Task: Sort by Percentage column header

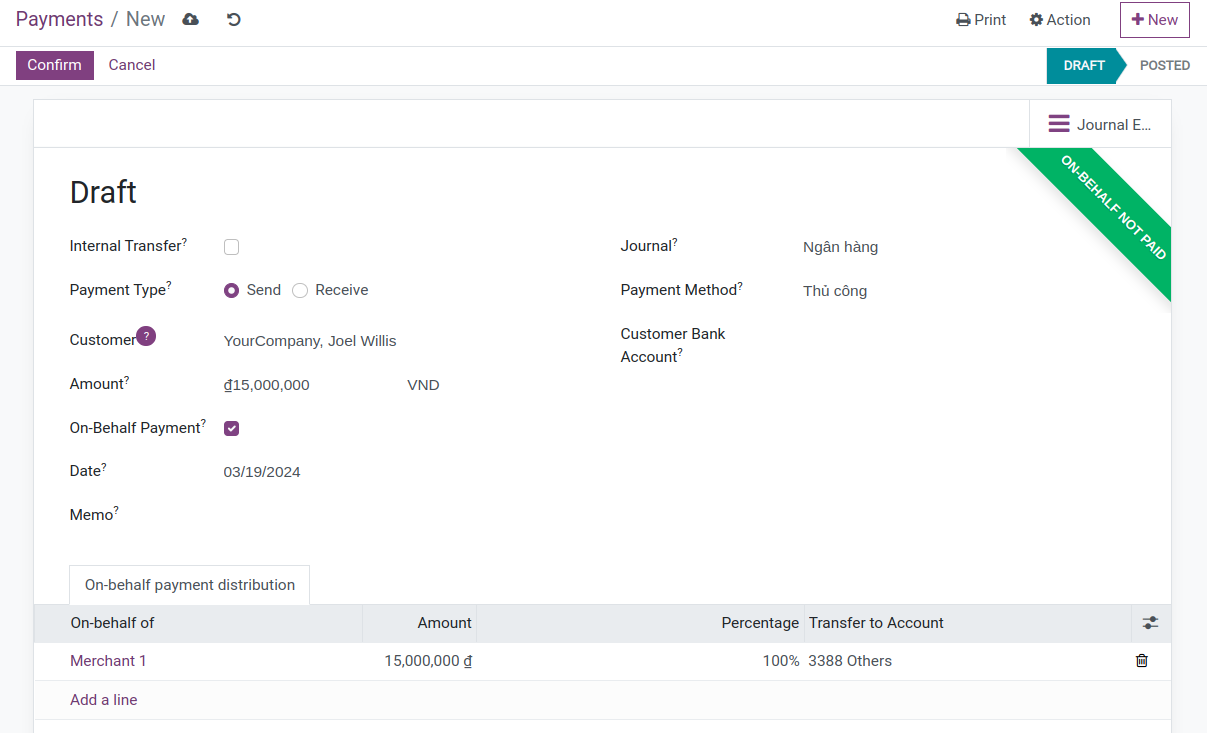Action: tap(641, 623)
